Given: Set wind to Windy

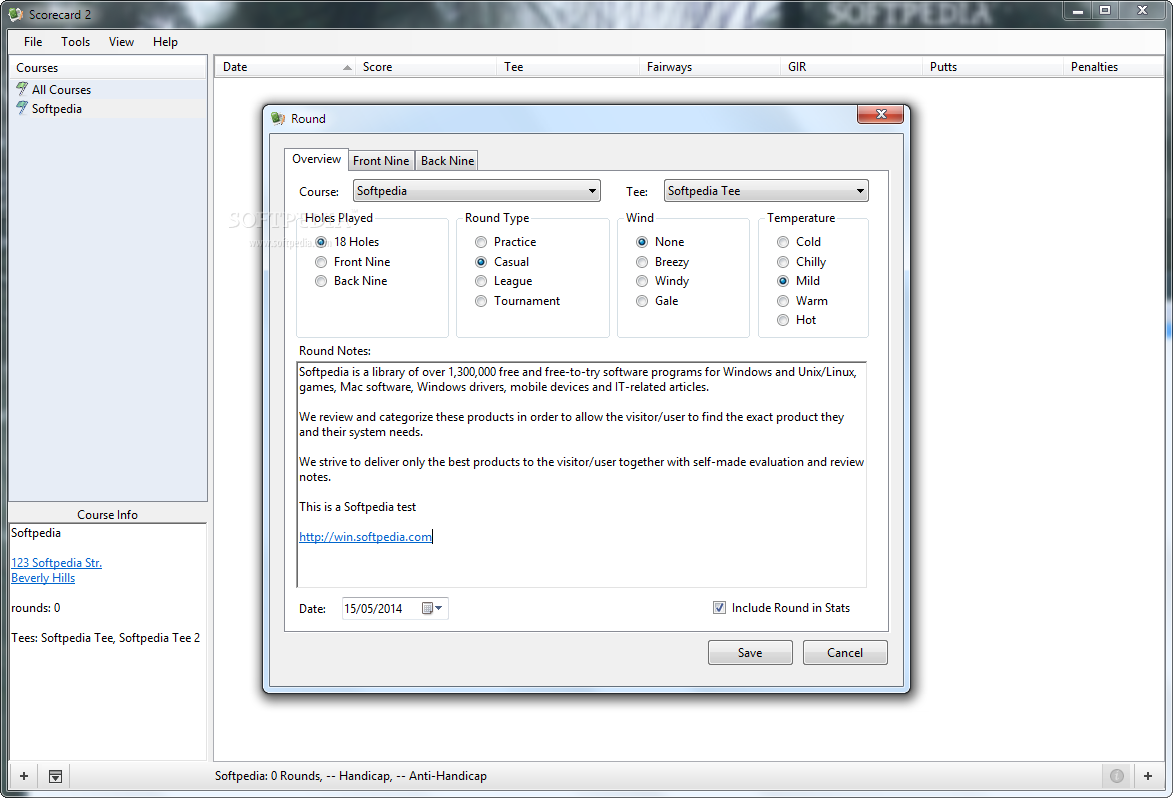Looking at the screenshot, I should pos(663,281).
